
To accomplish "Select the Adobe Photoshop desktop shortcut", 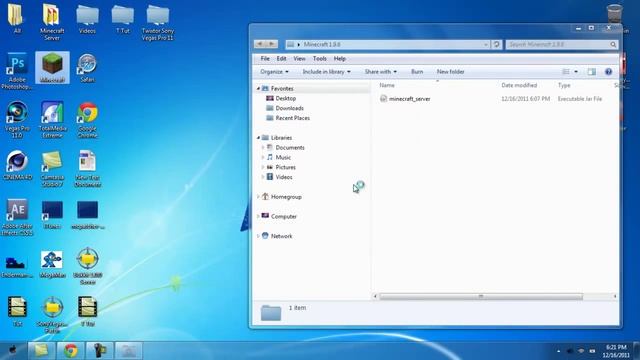I will pyautogui.click(x=17, y=71).
